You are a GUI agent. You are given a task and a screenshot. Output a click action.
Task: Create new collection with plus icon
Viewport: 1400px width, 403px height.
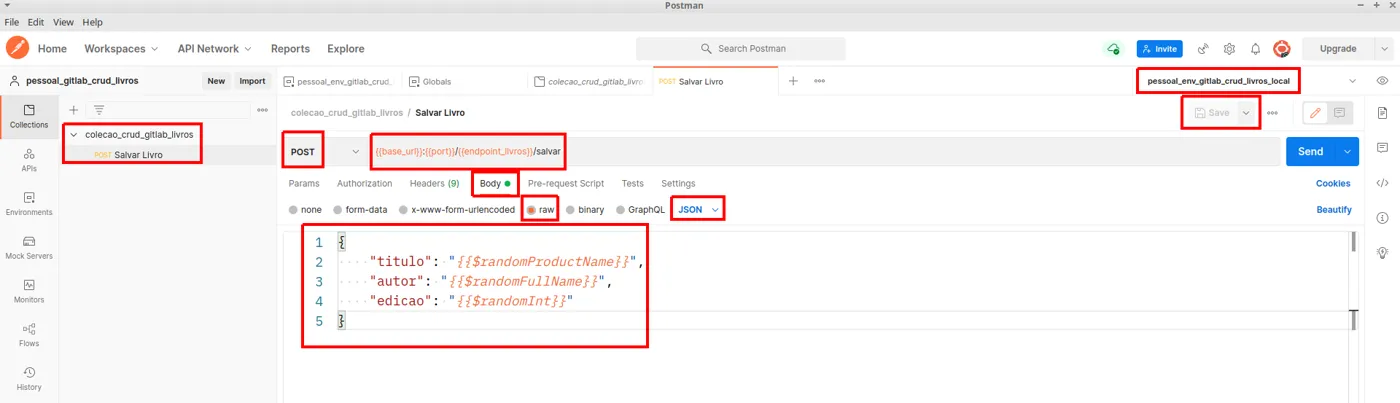pos(73,110)
